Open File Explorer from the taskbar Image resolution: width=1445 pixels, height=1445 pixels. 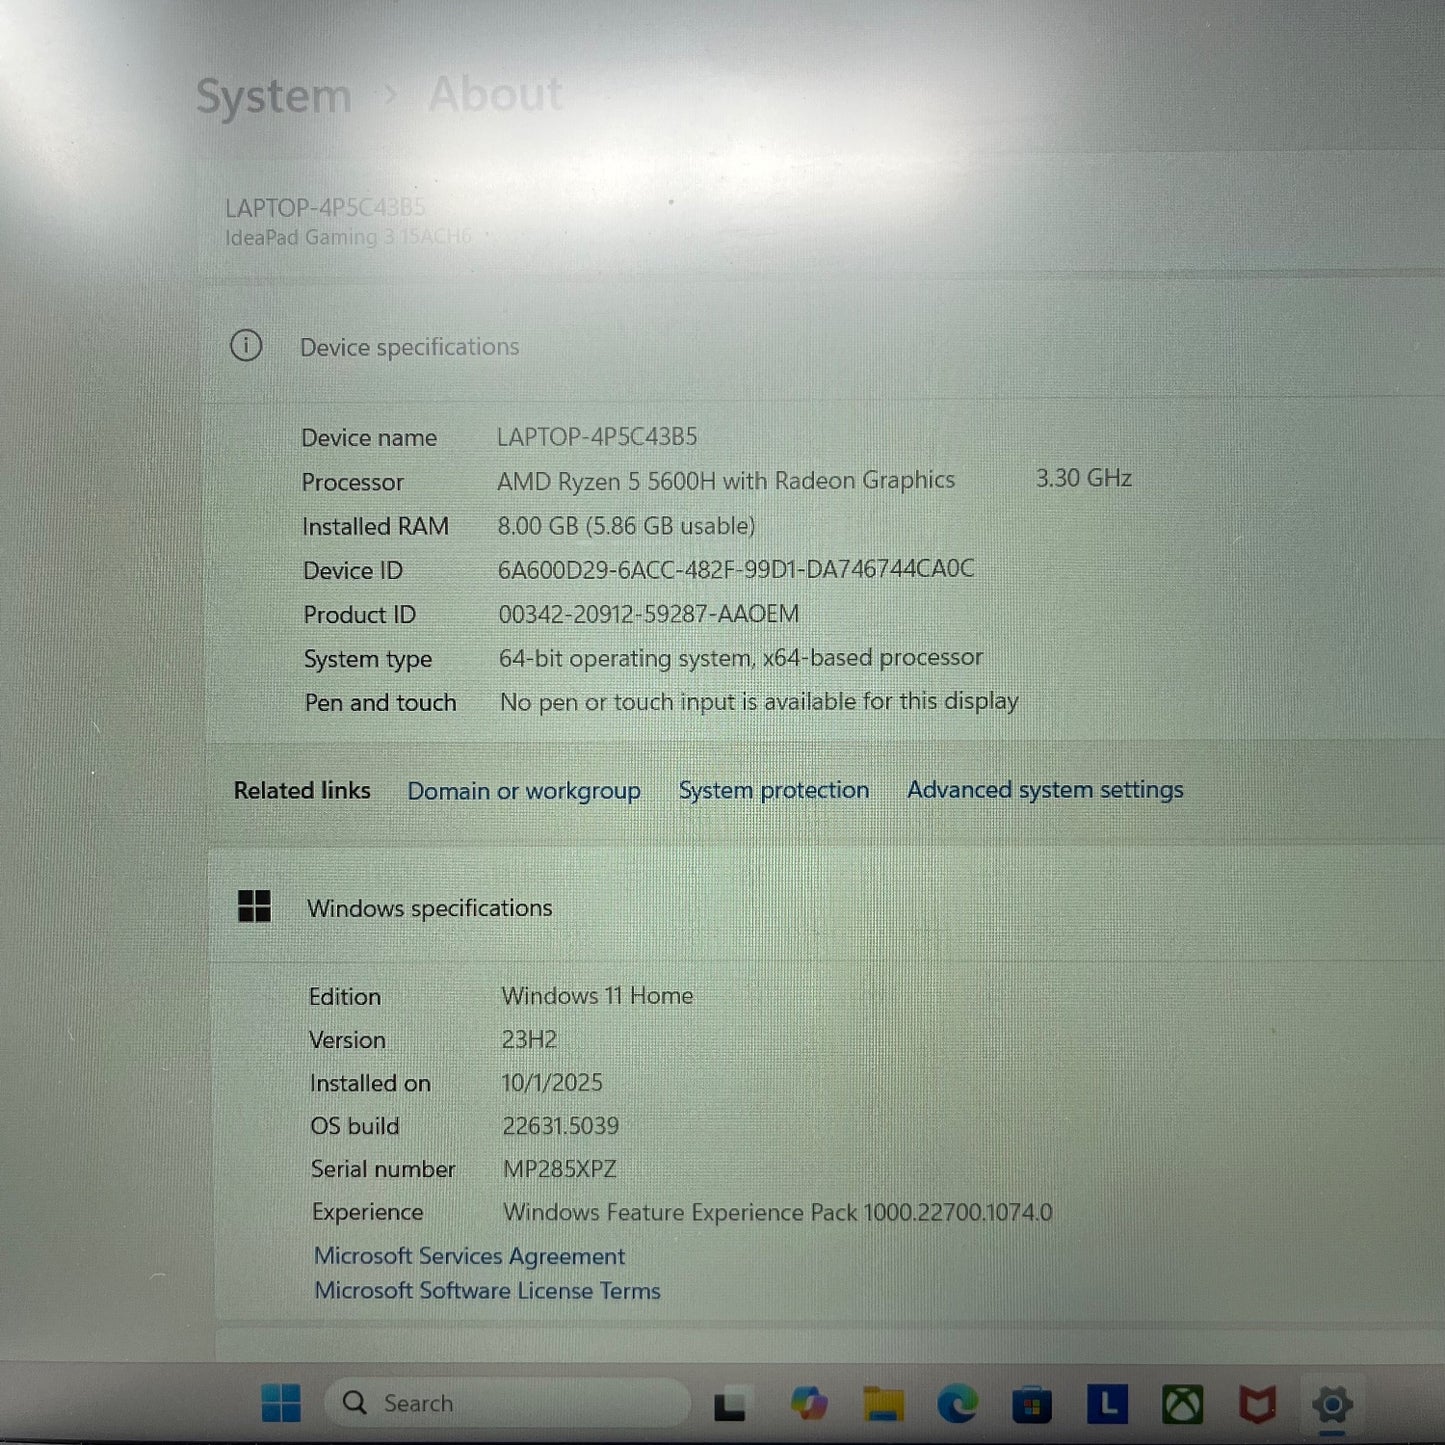tap(883, 1404)
